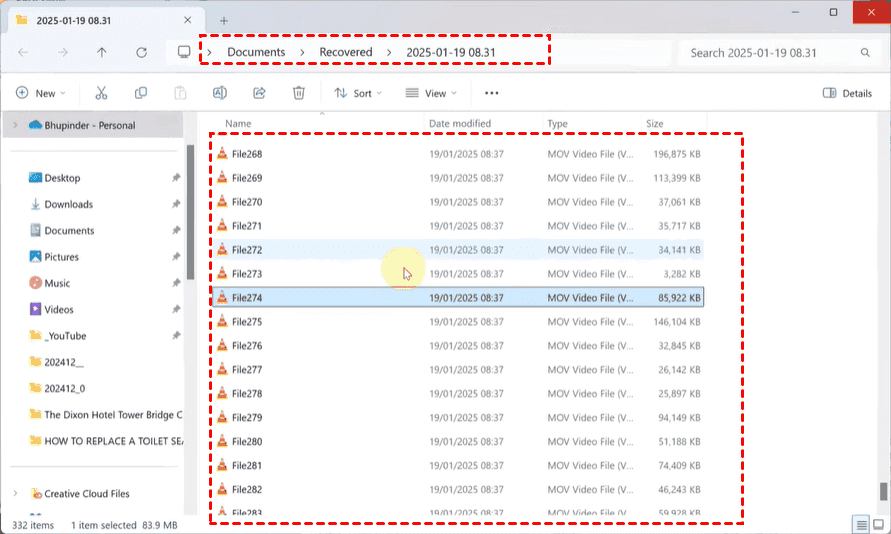Switch to details list view icon
Viewport: 891px width, 534px height.
861,524
